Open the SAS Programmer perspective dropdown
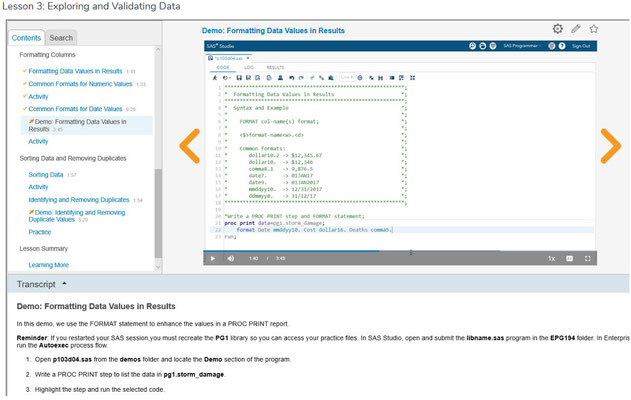 pos(522,46)
